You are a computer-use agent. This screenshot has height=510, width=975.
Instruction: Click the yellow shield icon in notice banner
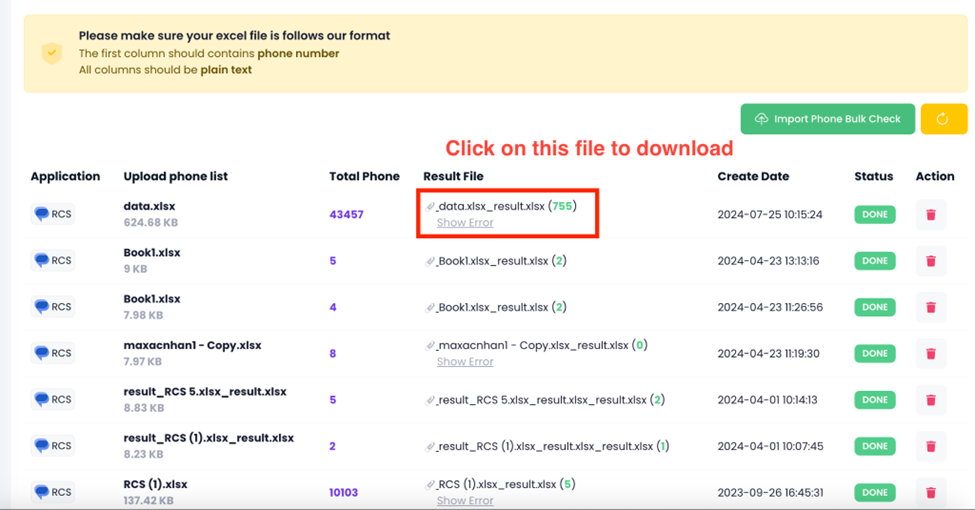[52, 53]
